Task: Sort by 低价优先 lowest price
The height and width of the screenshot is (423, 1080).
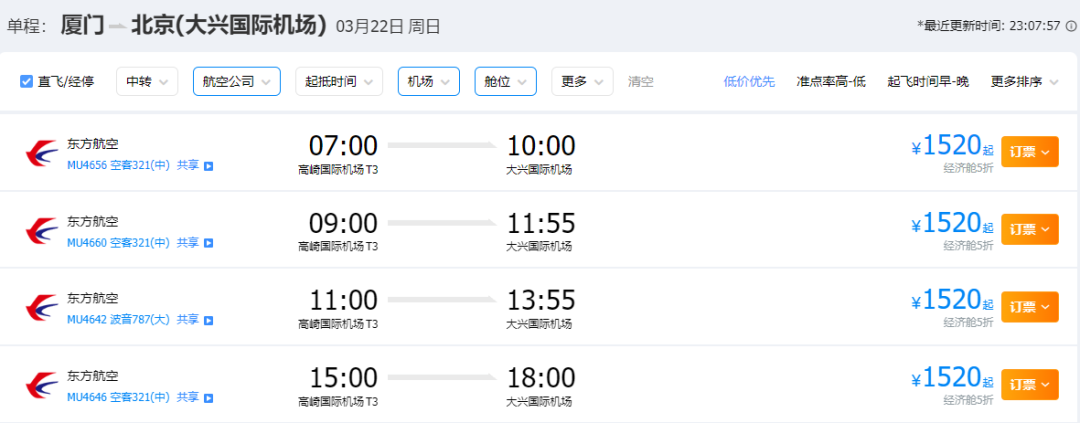Action: click(749, 82)
